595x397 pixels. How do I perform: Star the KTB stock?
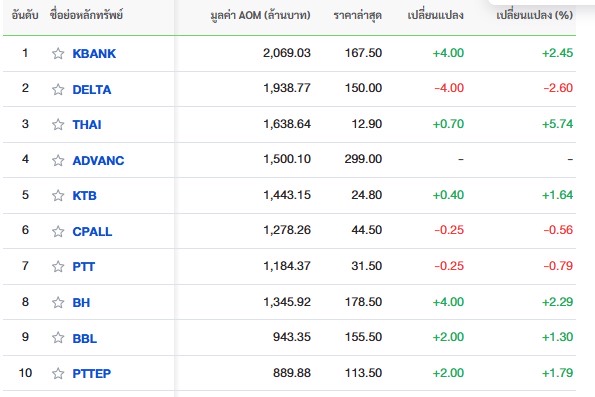58,195
